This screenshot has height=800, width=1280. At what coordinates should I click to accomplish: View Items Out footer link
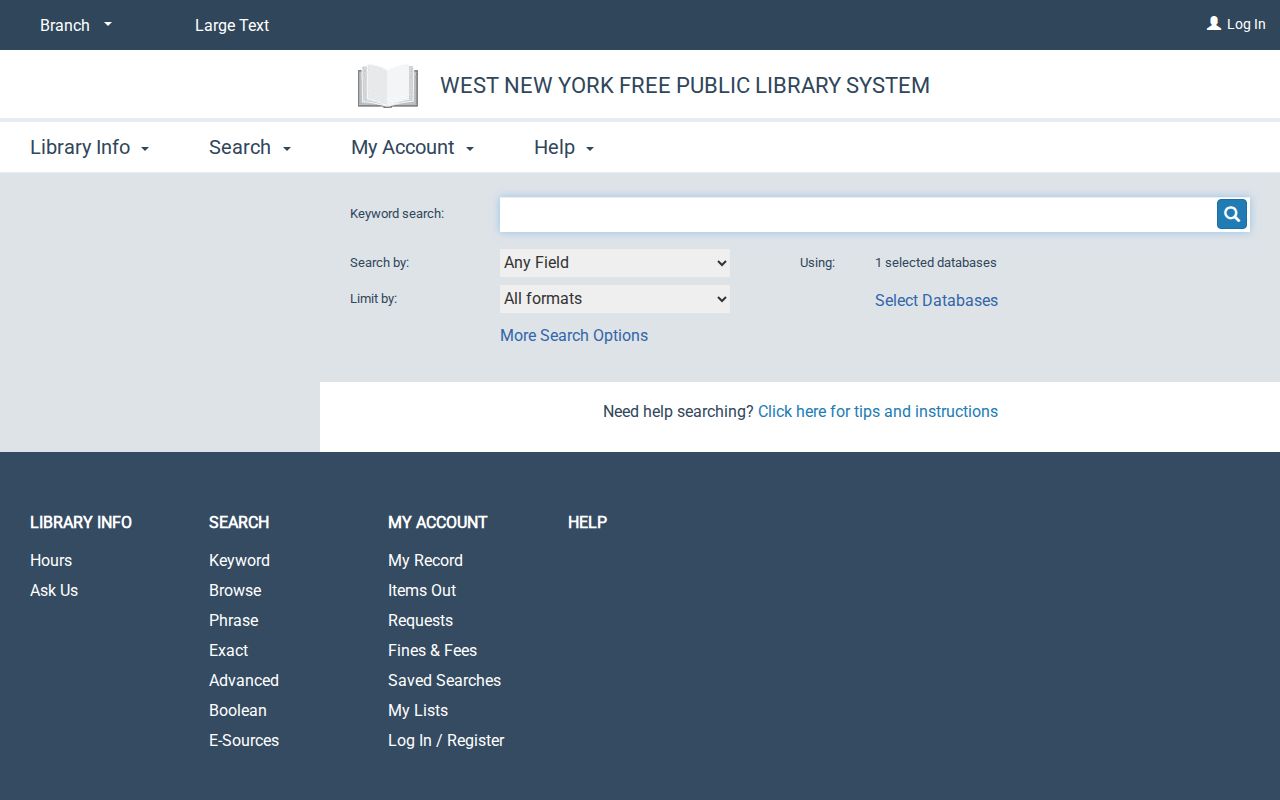[422, 590]
